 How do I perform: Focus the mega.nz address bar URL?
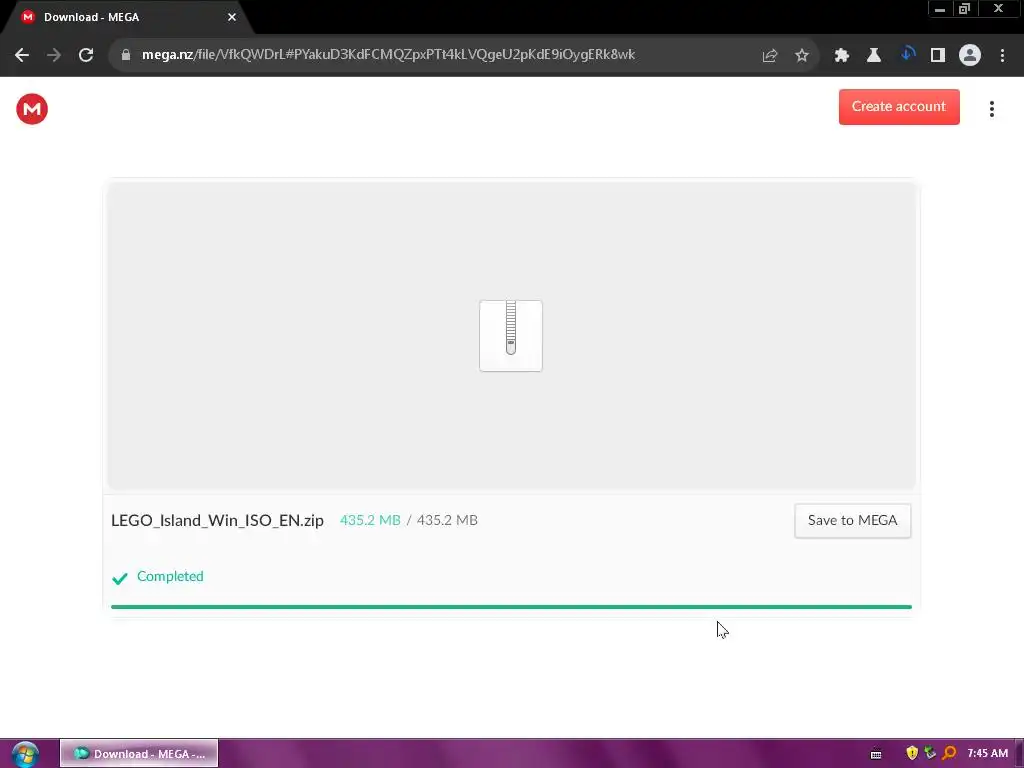tap(388, 55)
